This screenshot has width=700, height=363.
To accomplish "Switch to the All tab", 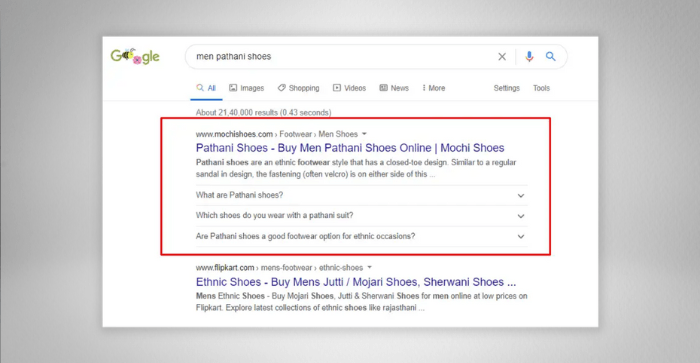I will coord(206,88).
